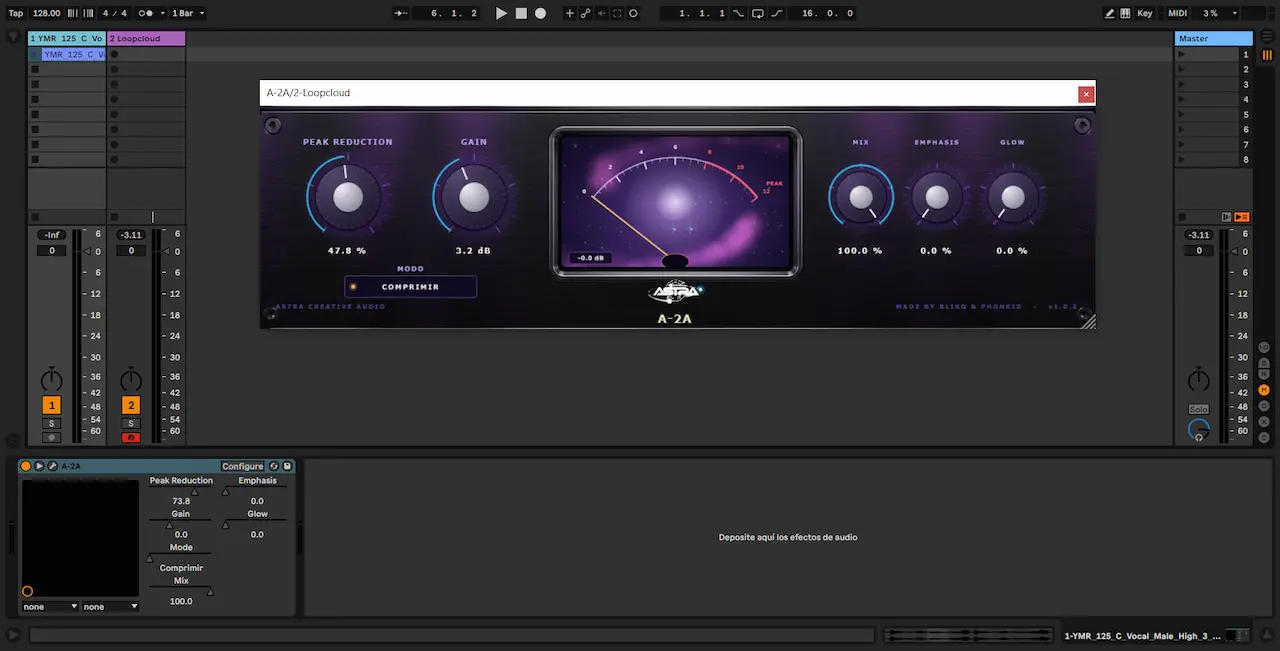The image size is (1280, 651).
Task: Toggle track 1 activator button
Action: [x=51, y=405]
